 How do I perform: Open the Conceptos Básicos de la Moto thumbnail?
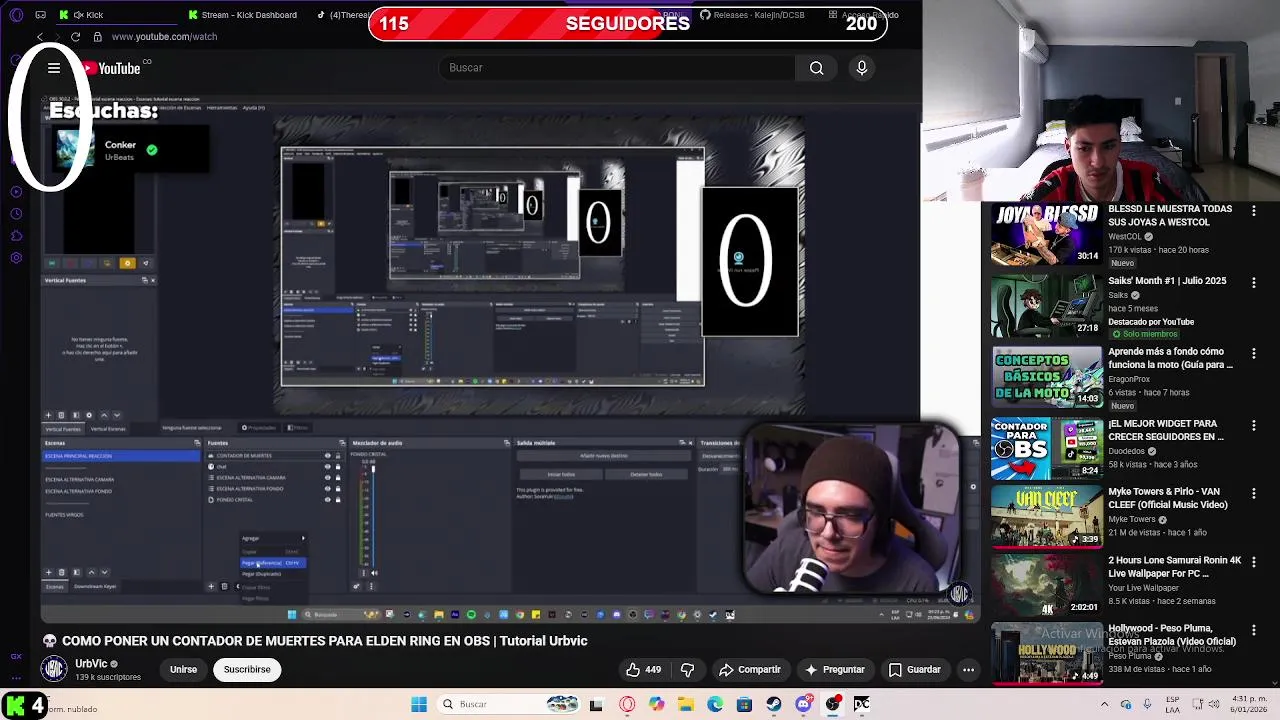pyautogui.click(x=1046, y=378)
